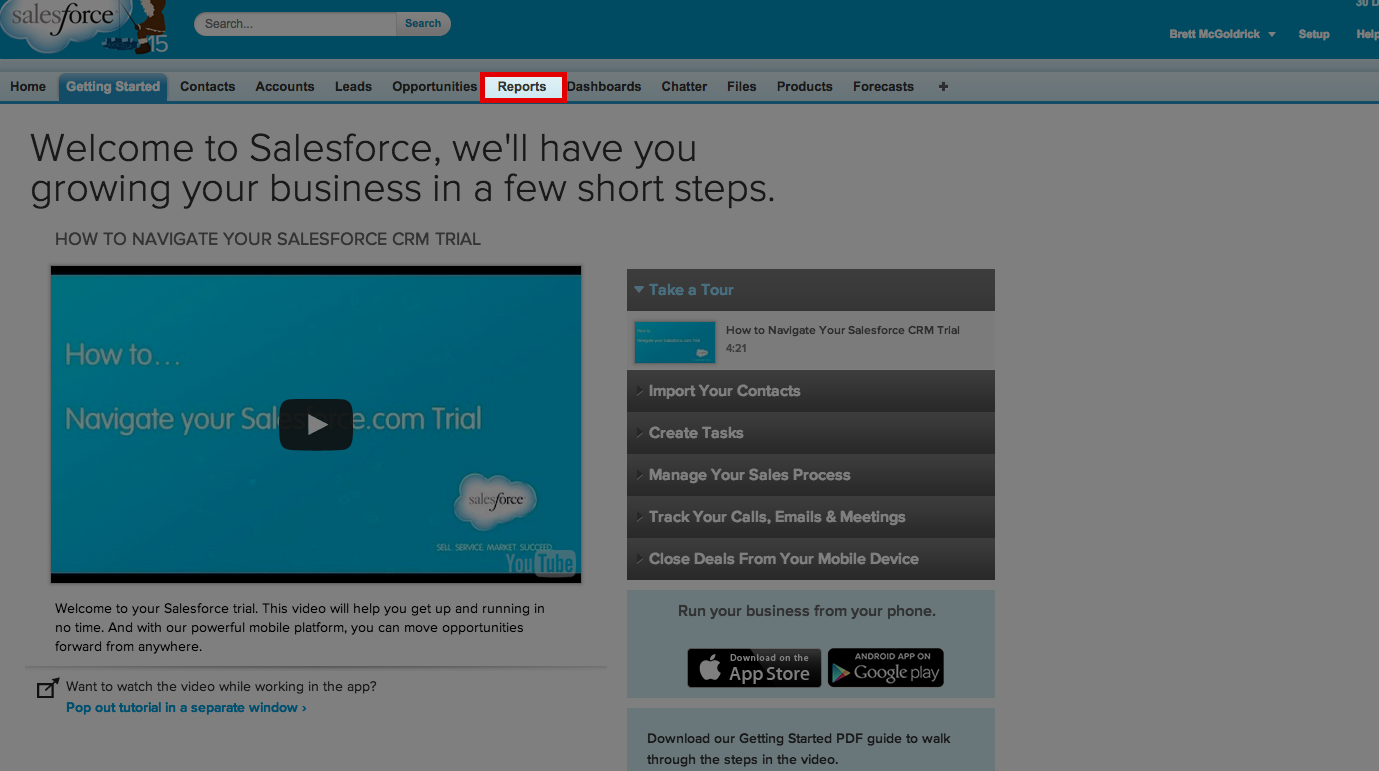Open the Products tab
The image size is (1379, 771).
pos(805,87)
